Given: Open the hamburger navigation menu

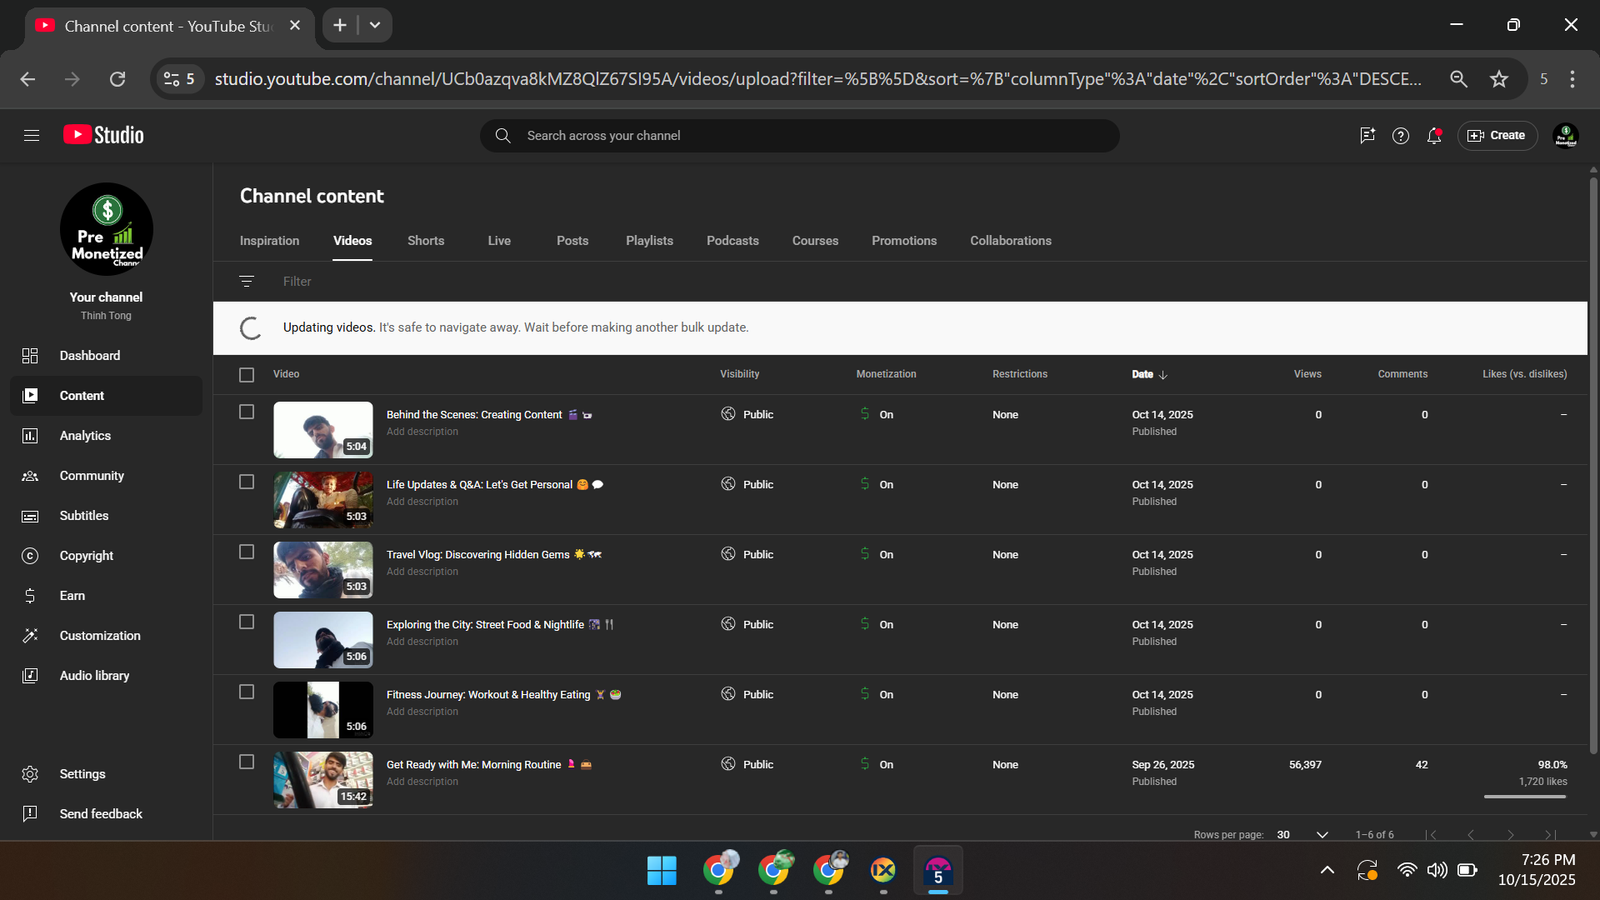Looking at the screenshot, I should [x=31, y=135].
